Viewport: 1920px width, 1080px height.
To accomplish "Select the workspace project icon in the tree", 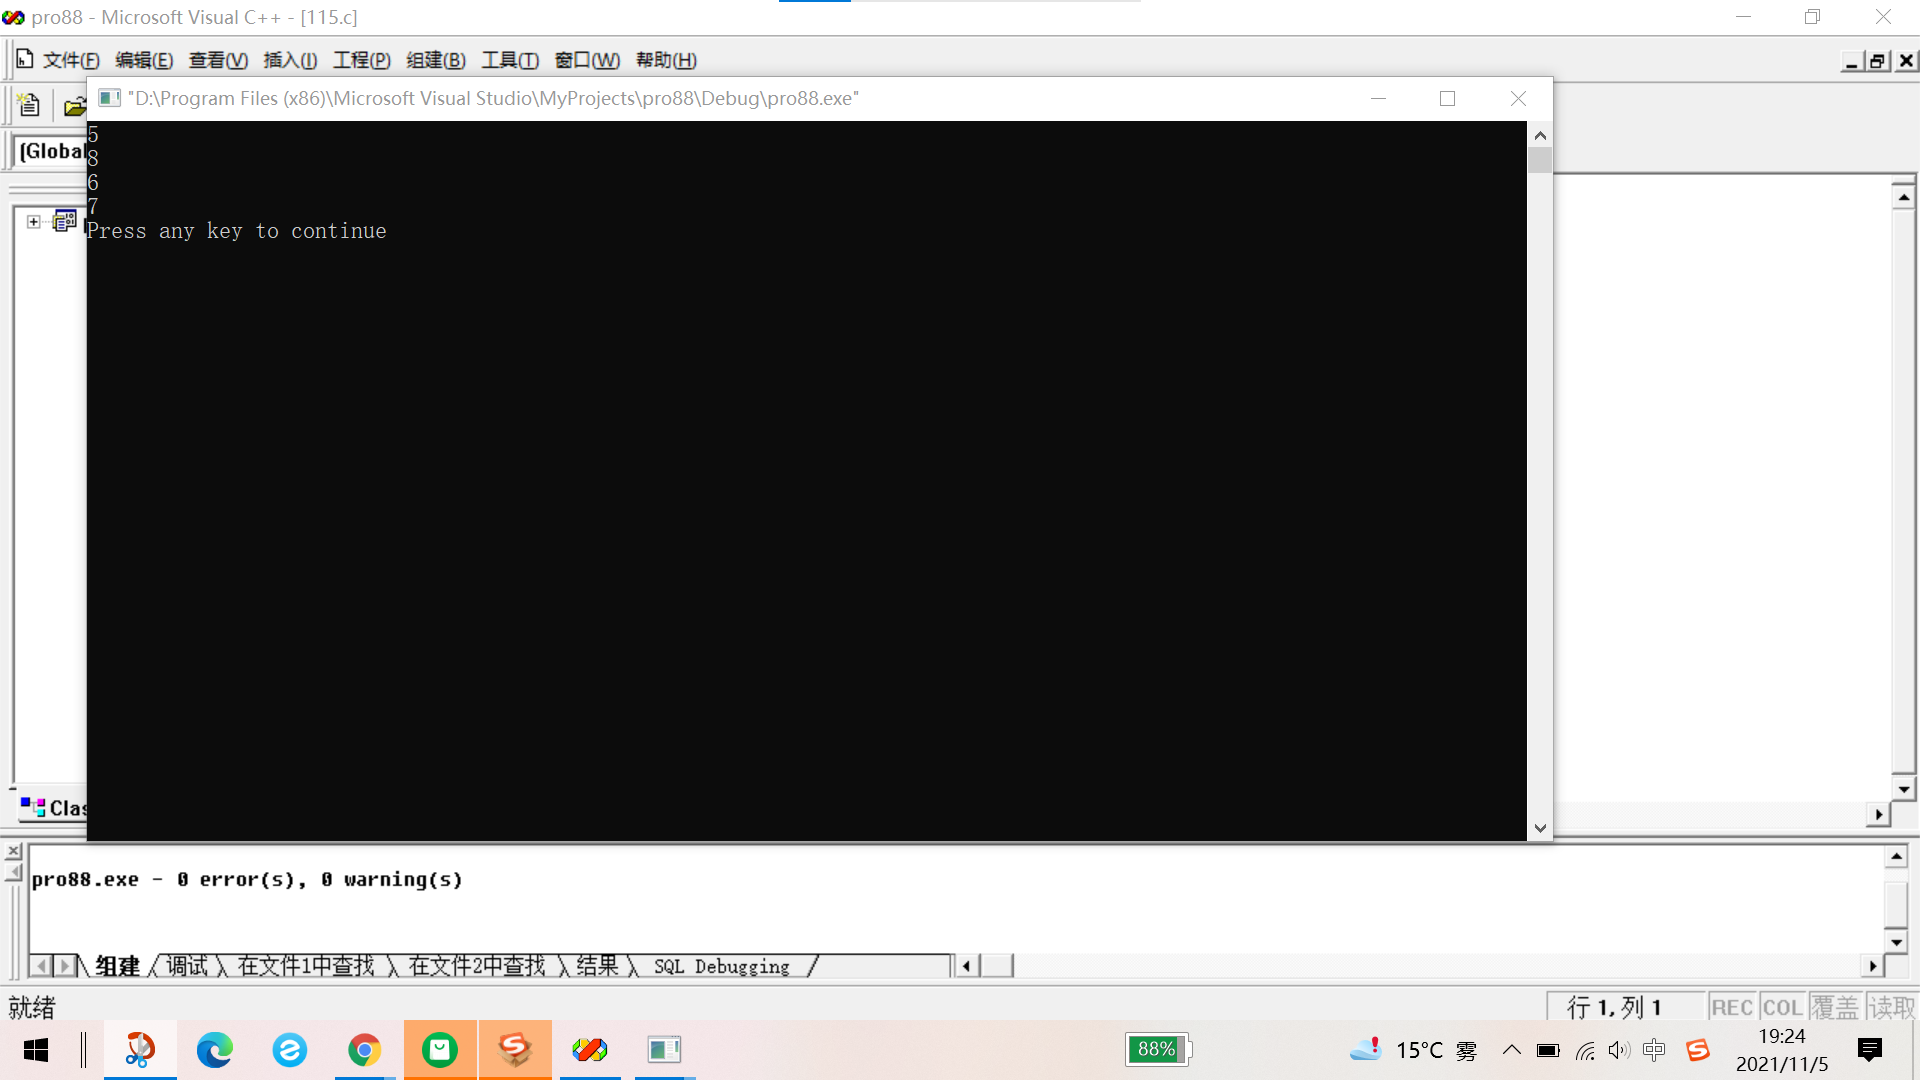I will 64,221.
